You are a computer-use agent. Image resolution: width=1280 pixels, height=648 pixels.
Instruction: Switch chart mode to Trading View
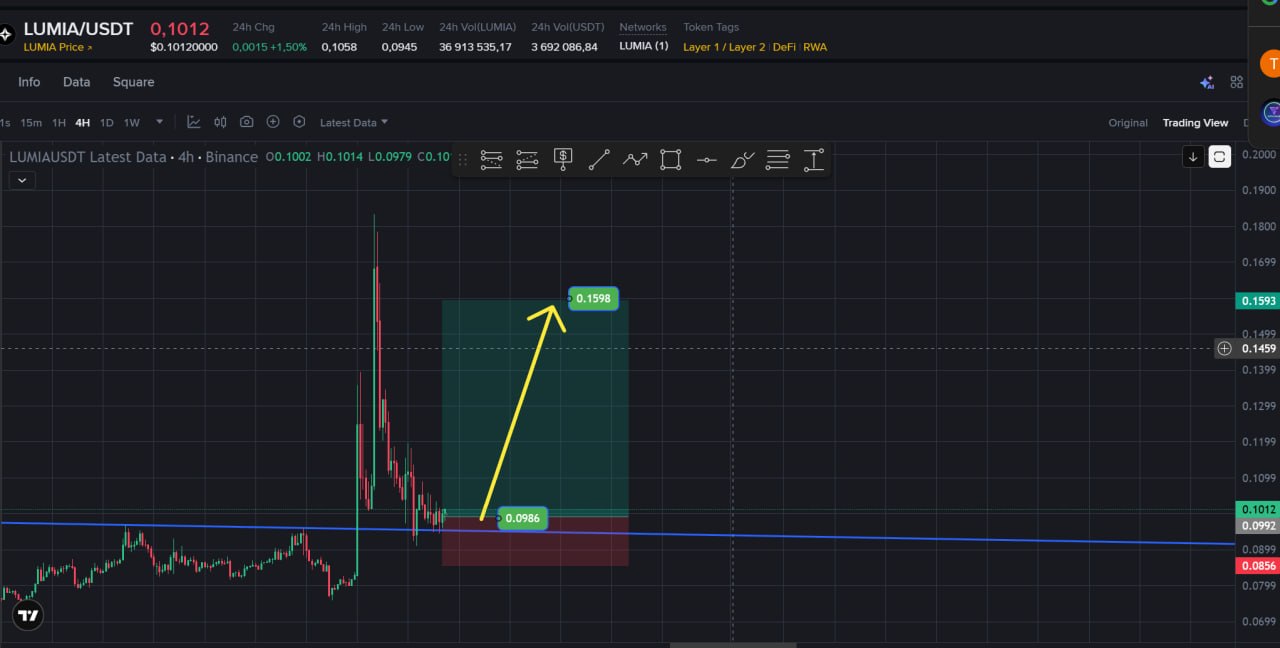(1195, 123)
